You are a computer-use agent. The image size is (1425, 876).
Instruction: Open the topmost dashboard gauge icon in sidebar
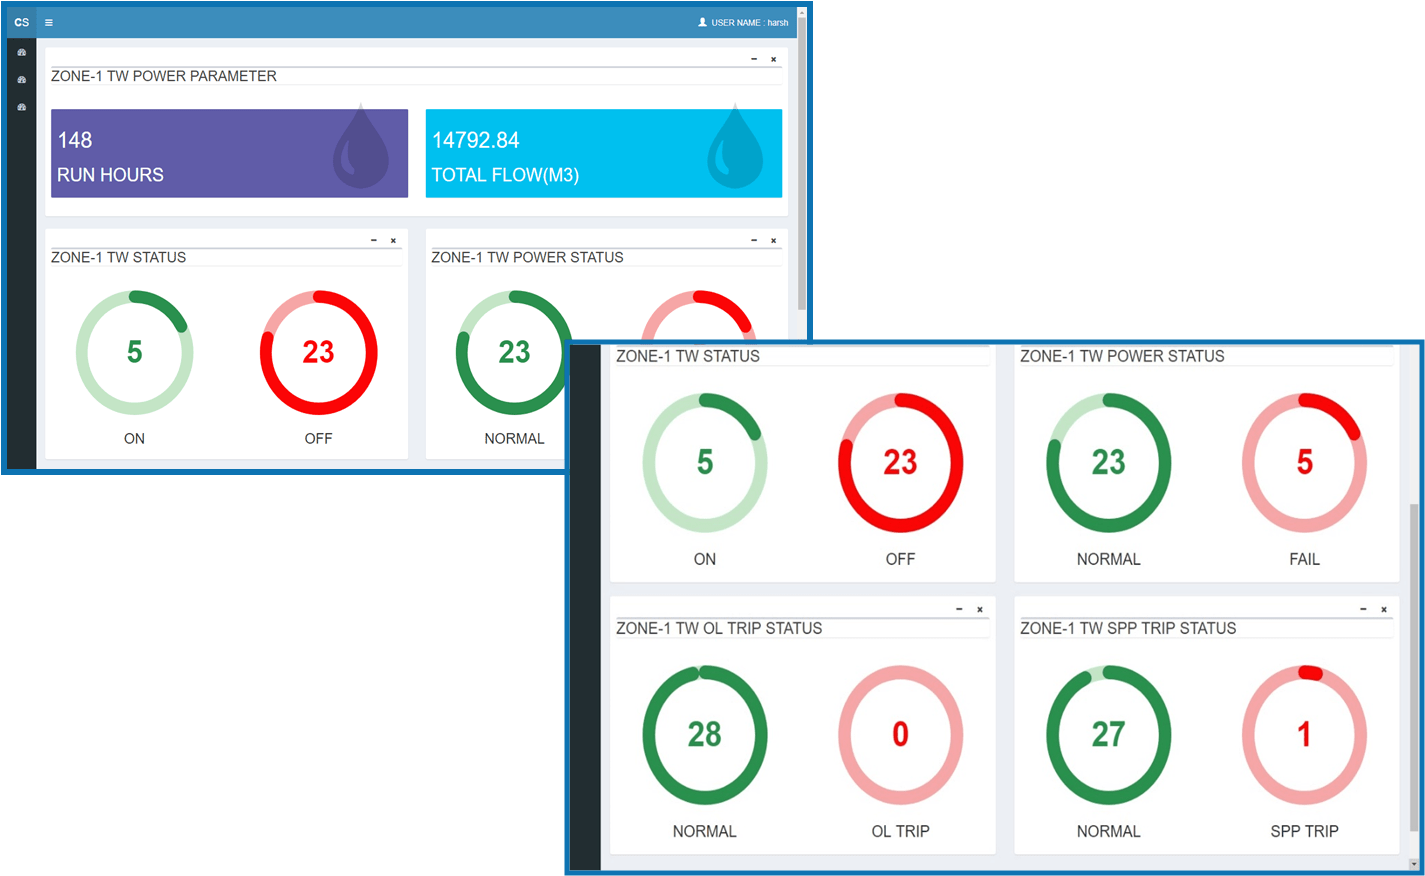(21, 52)
